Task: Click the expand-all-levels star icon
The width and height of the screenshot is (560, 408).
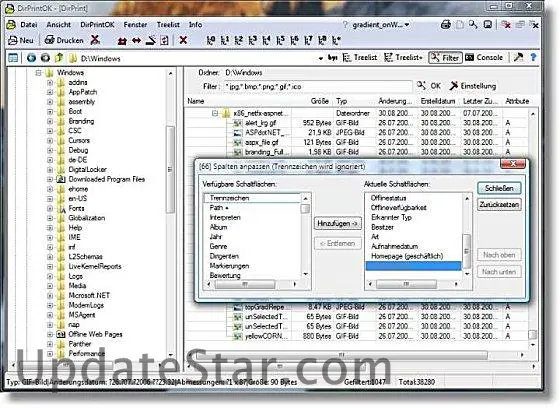Action: click(336, 40)
